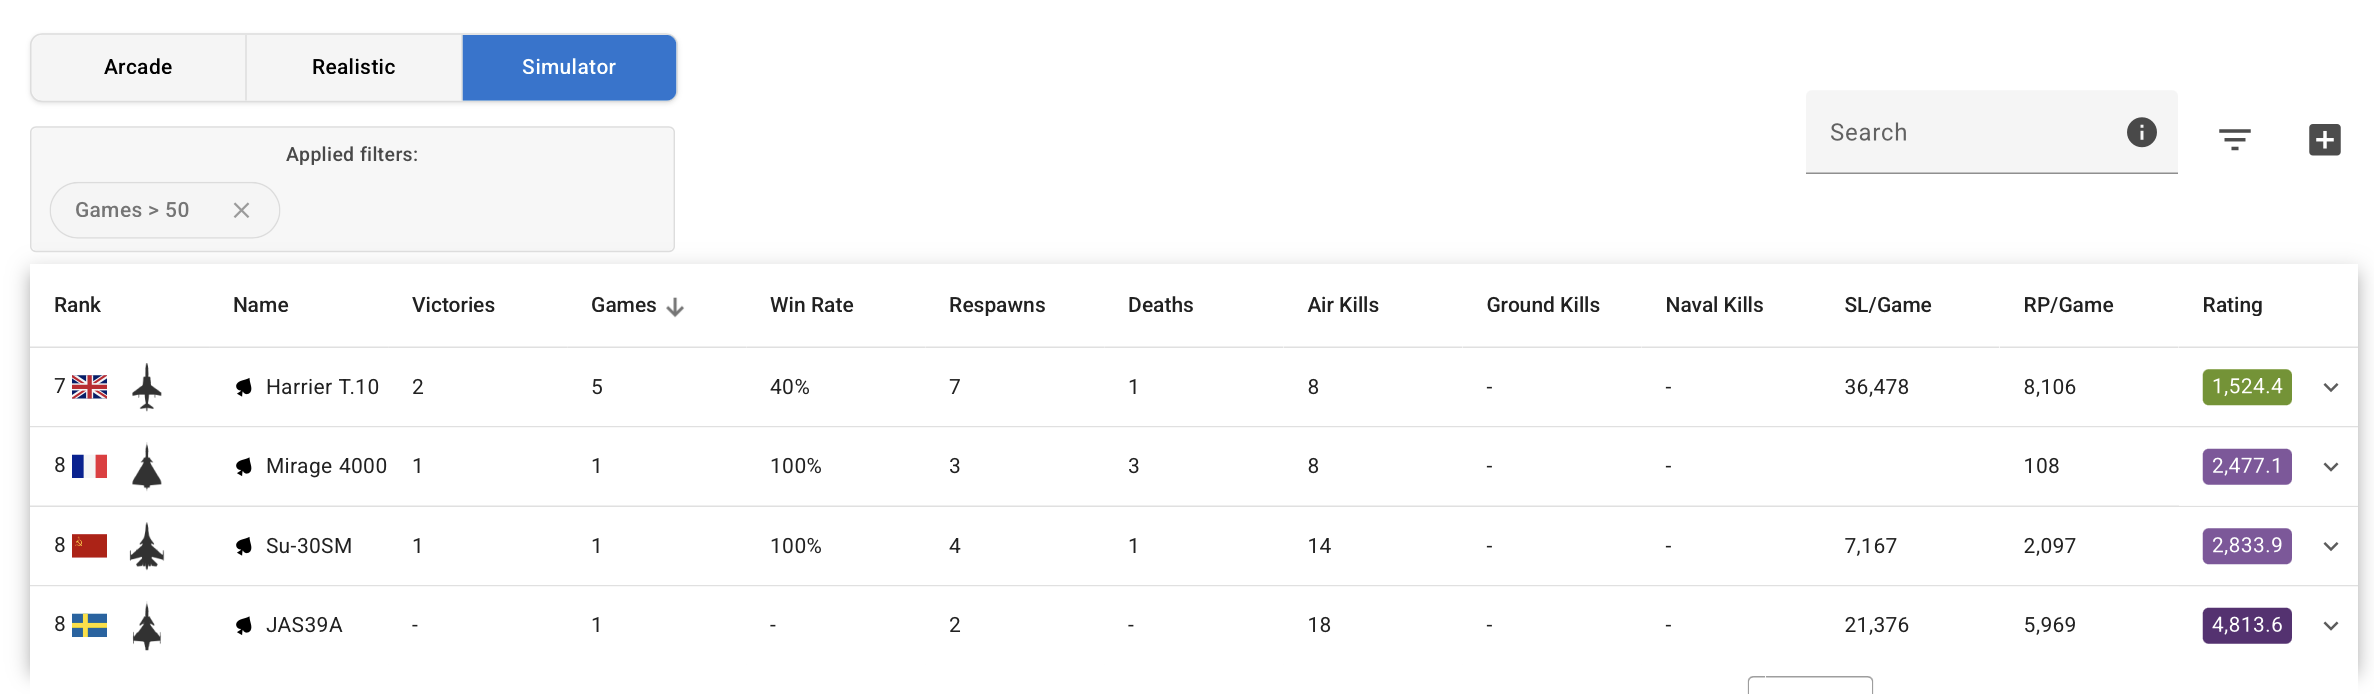Click the add column plus icon
2374x694 pixels.
pyautogui.click(x=2324, y=139)
